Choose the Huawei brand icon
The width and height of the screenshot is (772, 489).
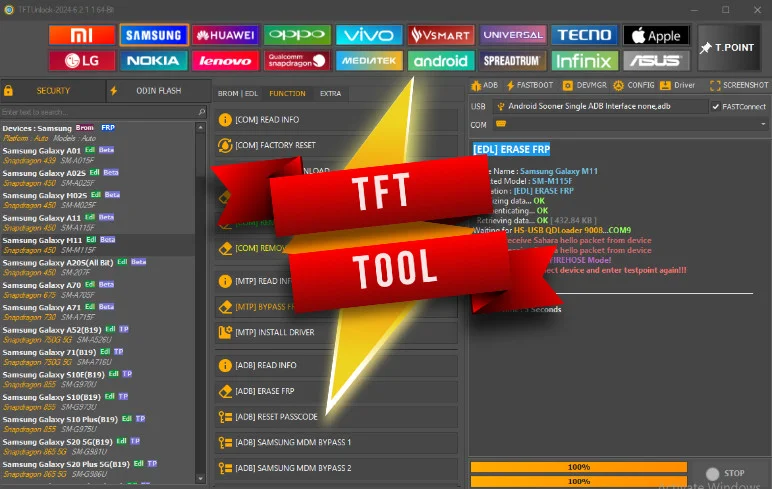pyautogui.click(x=226, y=35)
